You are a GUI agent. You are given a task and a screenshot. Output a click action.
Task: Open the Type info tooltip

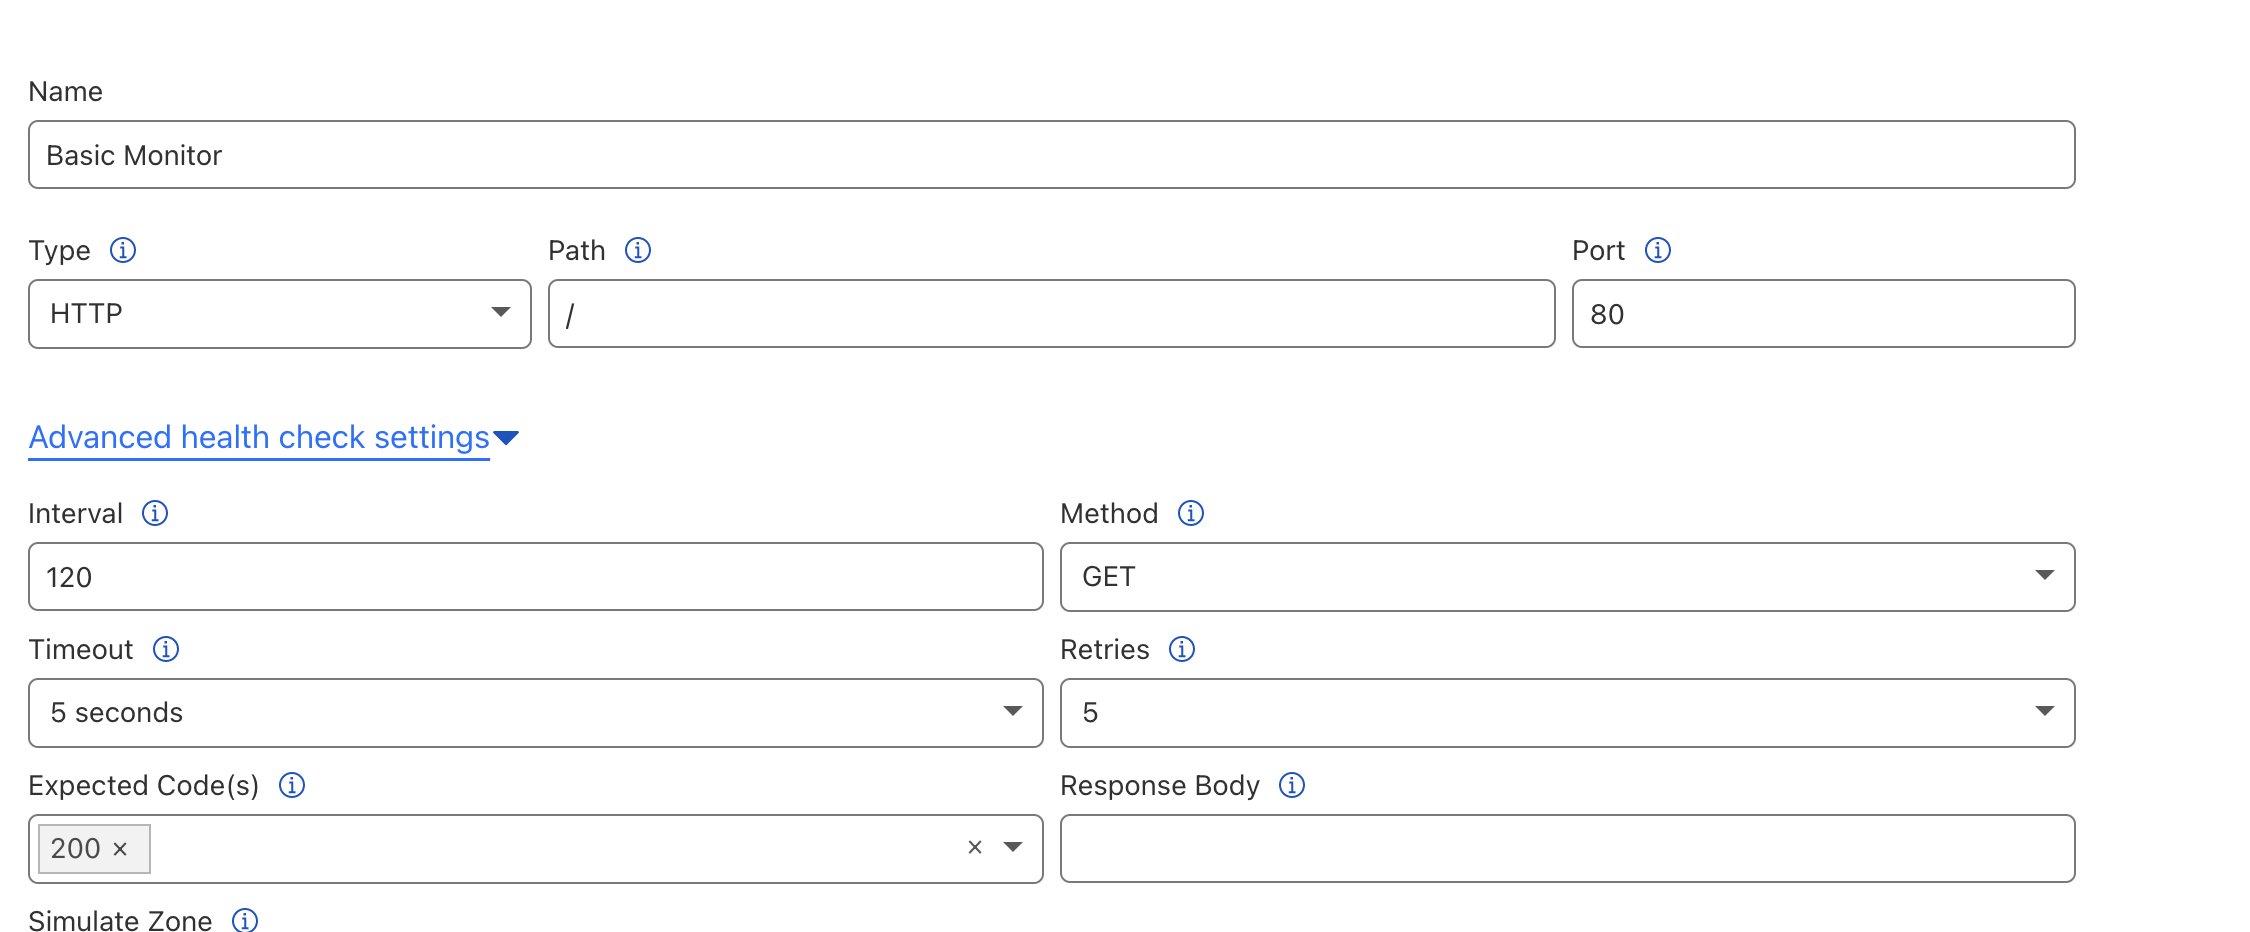point(123,250)
